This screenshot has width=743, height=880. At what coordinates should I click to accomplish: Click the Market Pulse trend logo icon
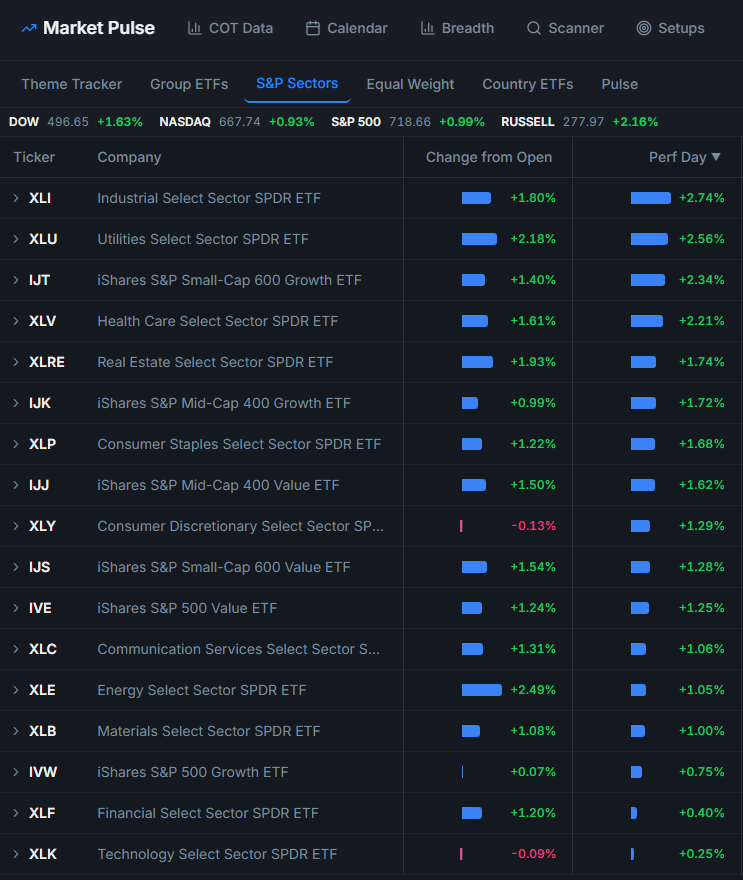29,28
